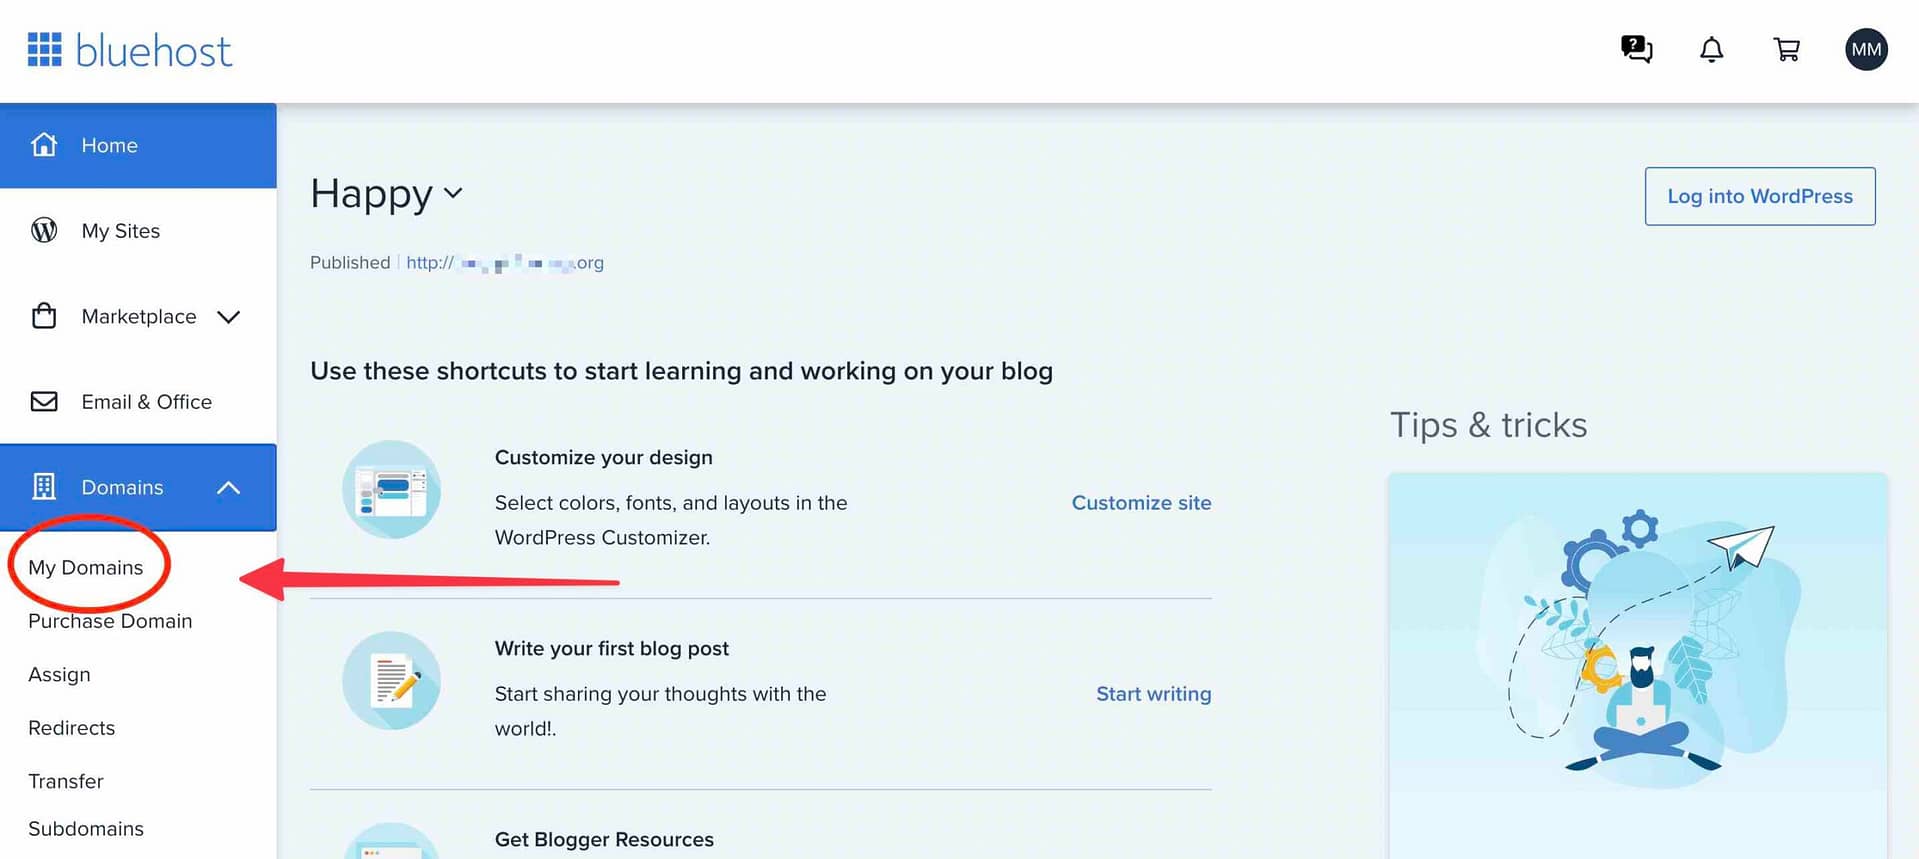Follow the Customize site link
The width and height of the screenshot is (1919, 859).
pos(1141,503)
